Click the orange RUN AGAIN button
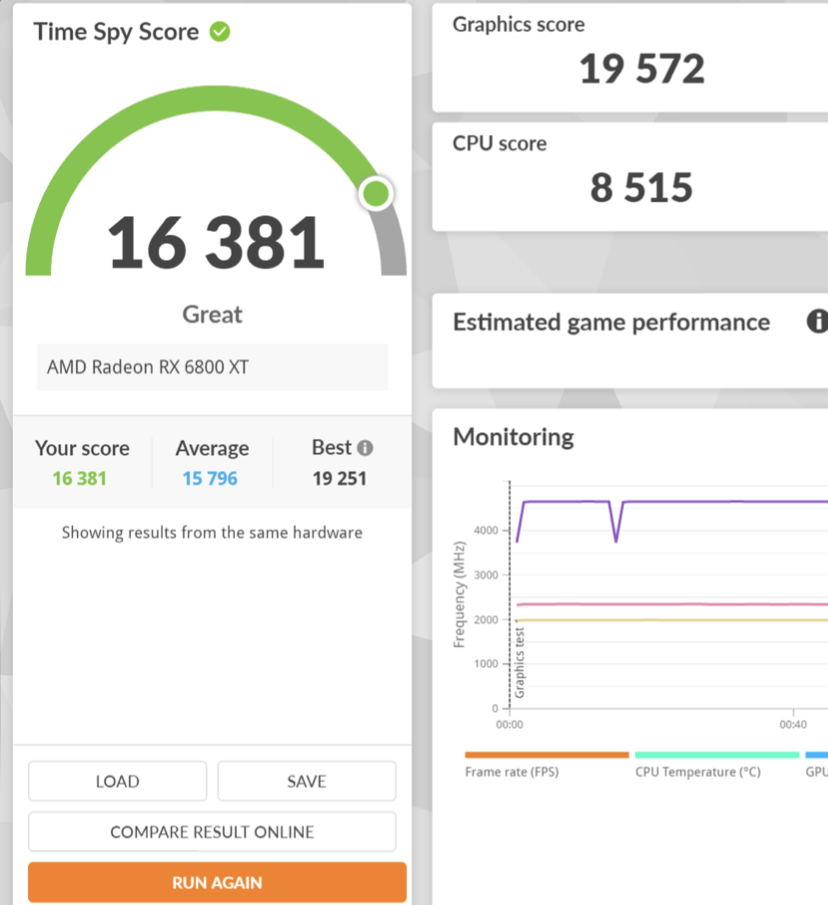 [x=217, y=882]
